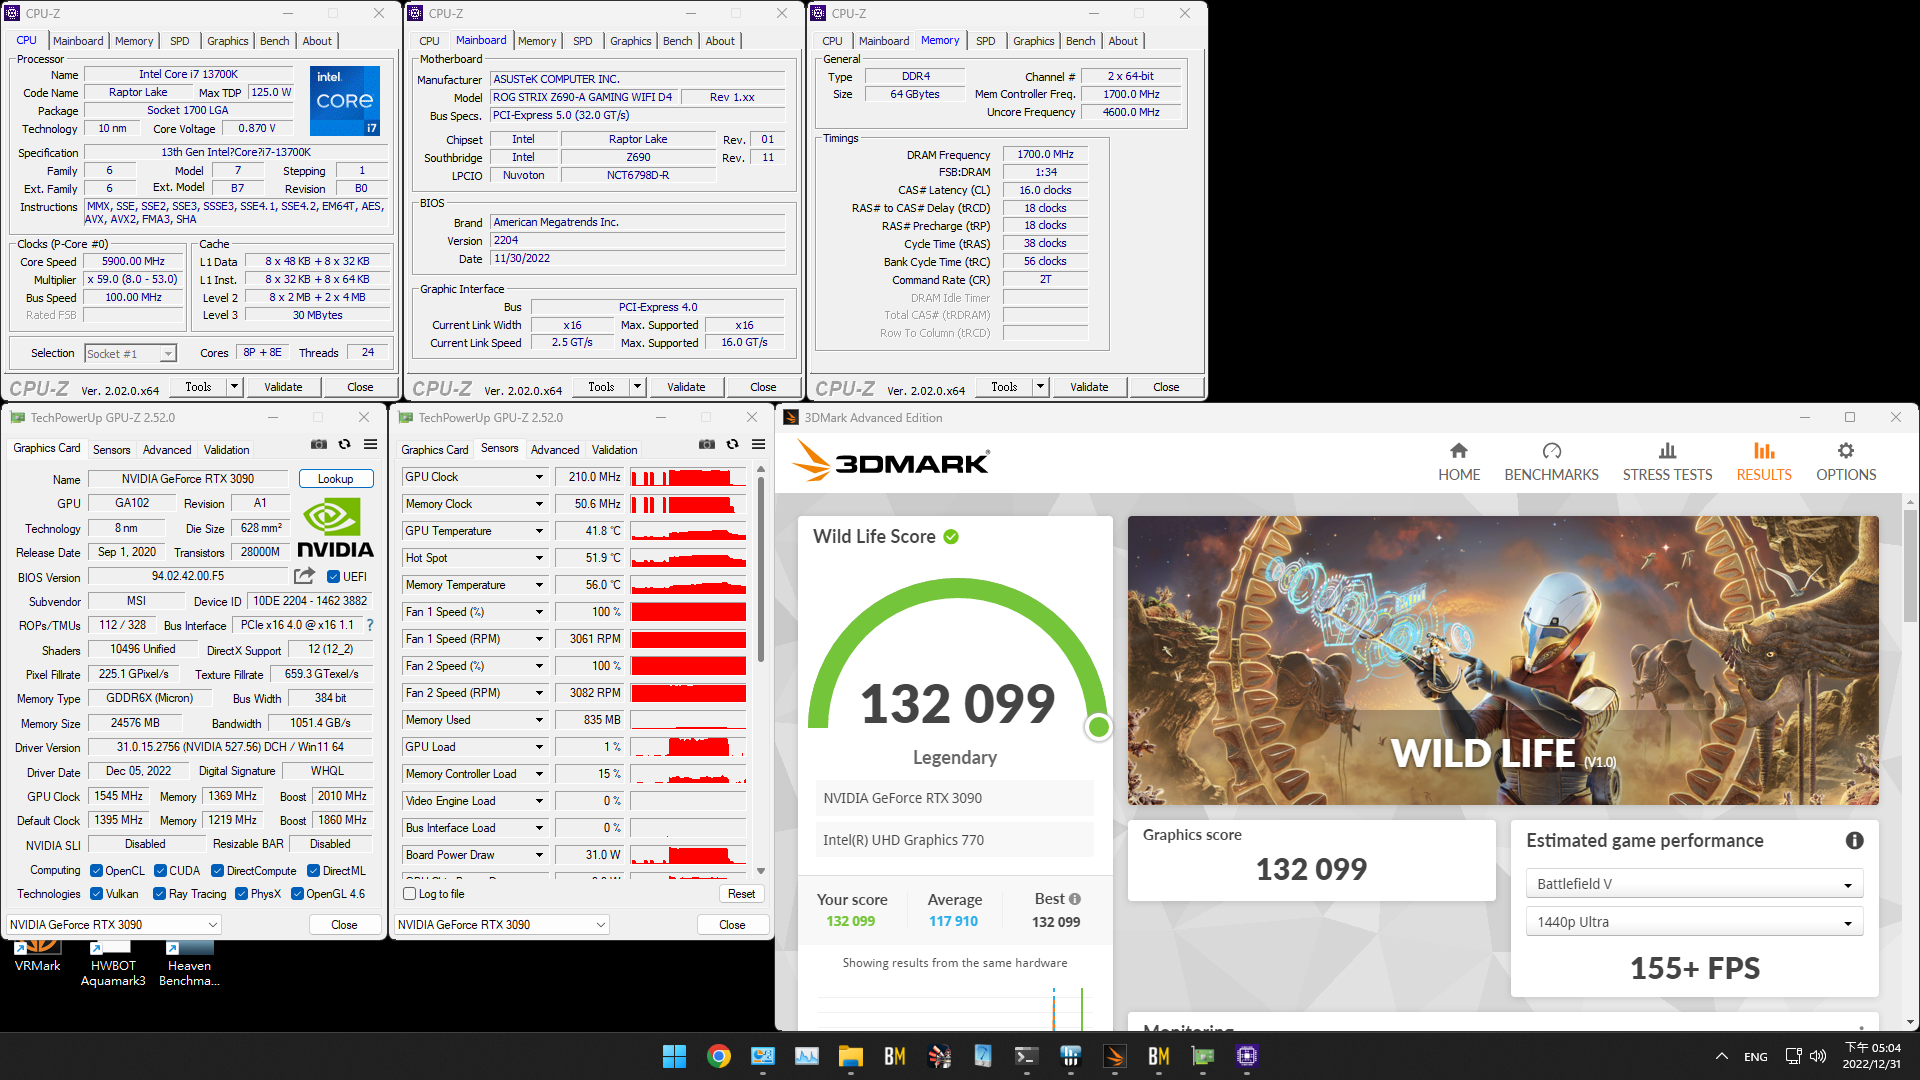Open 3DMark STRESS TESTS section
The height and width of the screenshot is (1080, 1920).
[1667, 462]
